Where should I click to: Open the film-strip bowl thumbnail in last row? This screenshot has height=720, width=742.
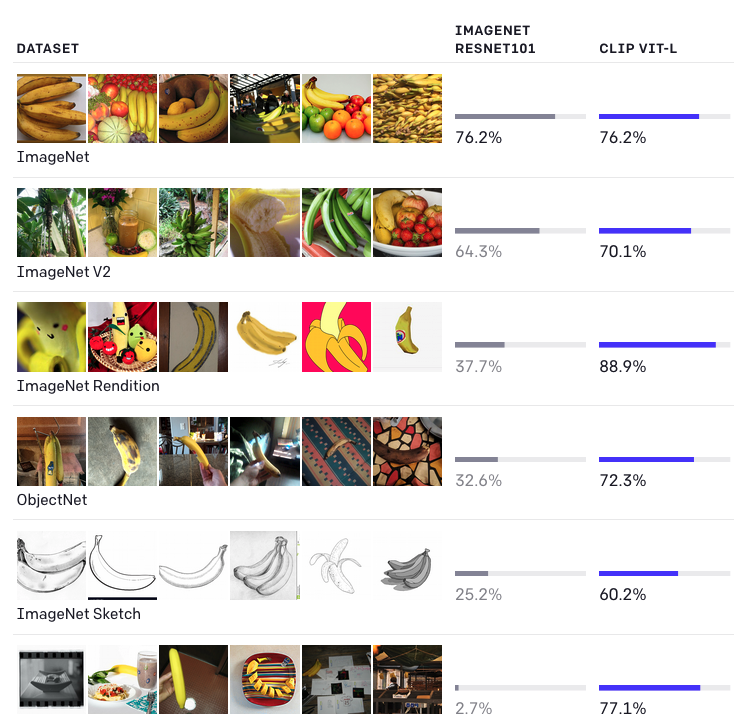pos(52,679)
